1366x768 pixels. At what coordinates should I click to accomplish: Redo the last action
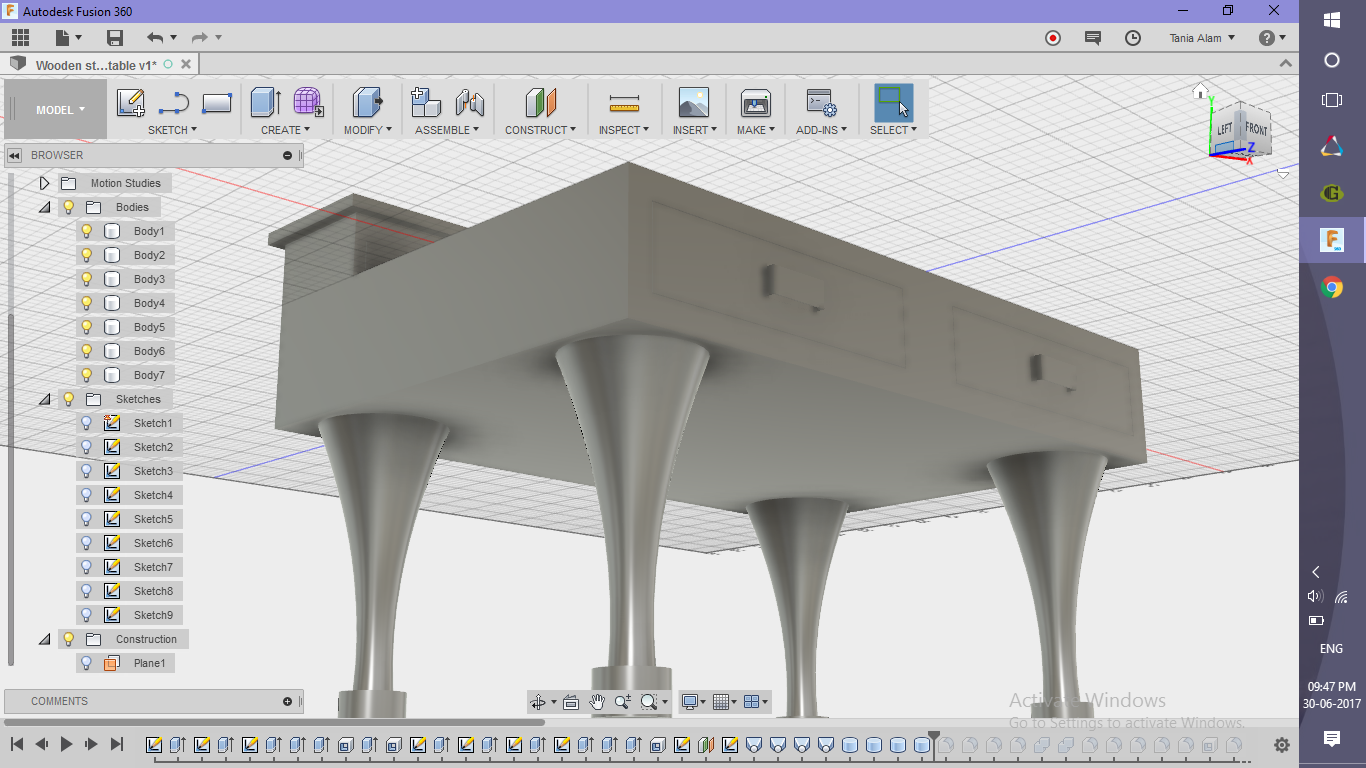(x=199, y=38)
